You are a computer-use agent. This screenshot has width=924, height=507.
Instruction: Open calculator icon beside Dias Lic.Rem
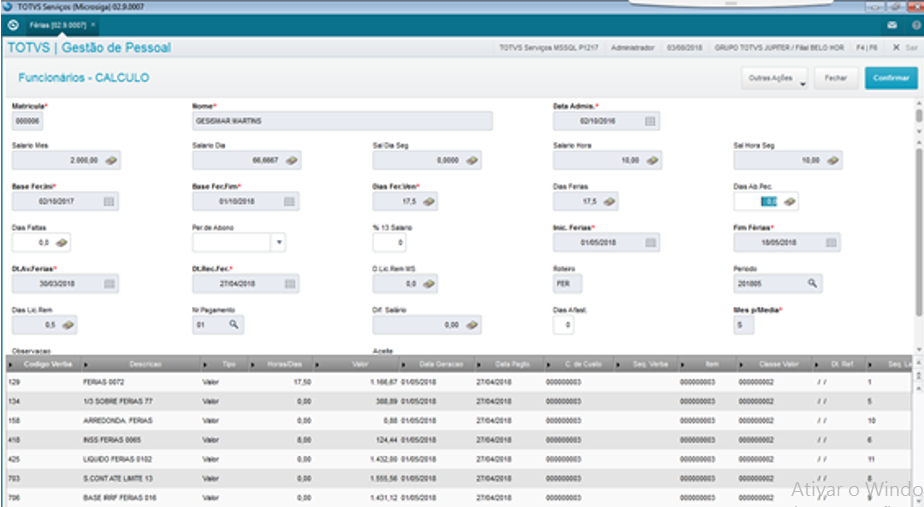coord(68,325)
